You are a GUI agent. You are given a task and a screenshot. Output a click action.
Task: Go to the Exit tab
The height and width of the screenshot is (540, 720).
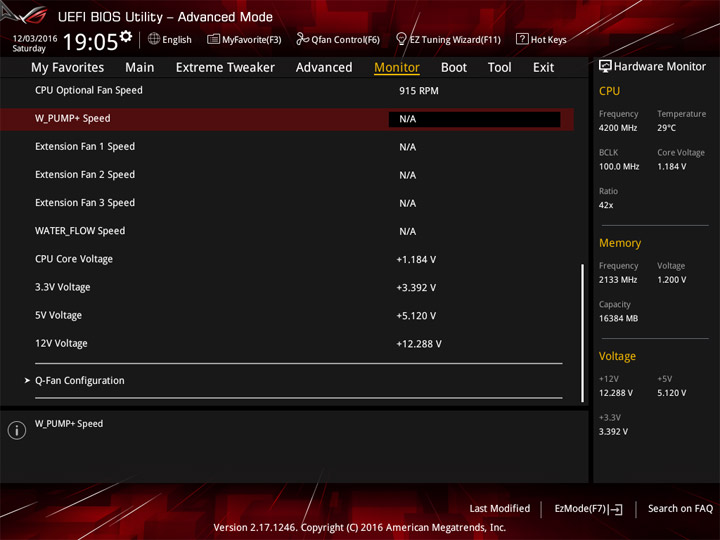click(x=543, y=68)
